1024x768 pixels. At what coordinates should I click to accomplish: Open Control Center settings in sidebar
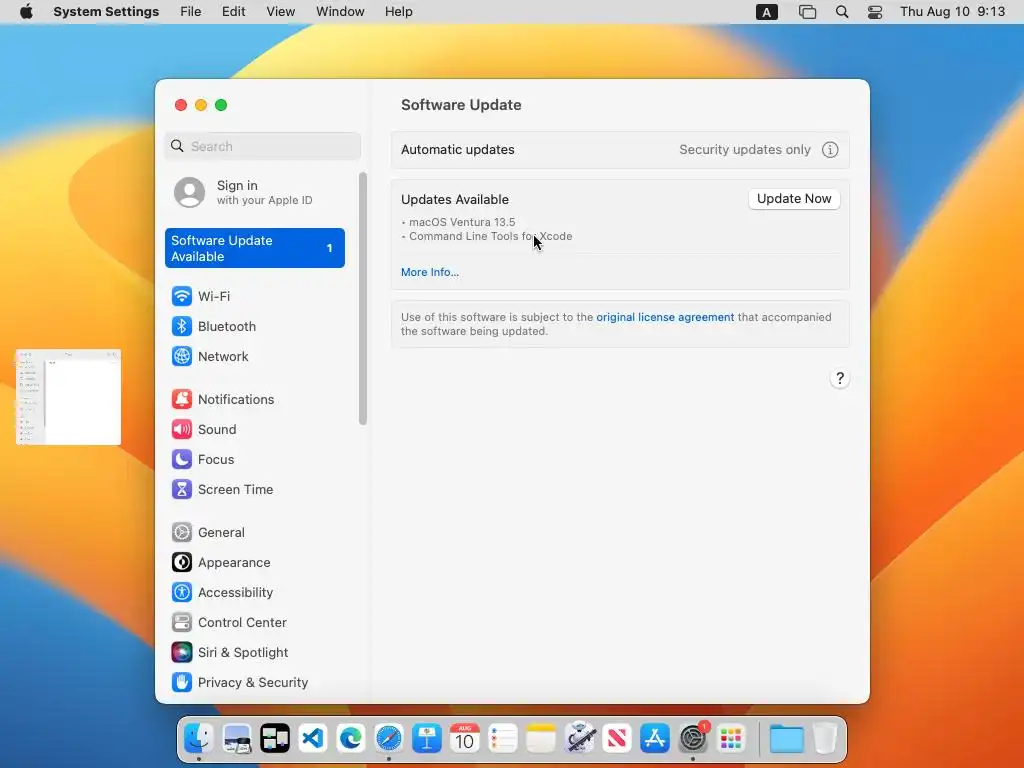(x=255, y=623)
